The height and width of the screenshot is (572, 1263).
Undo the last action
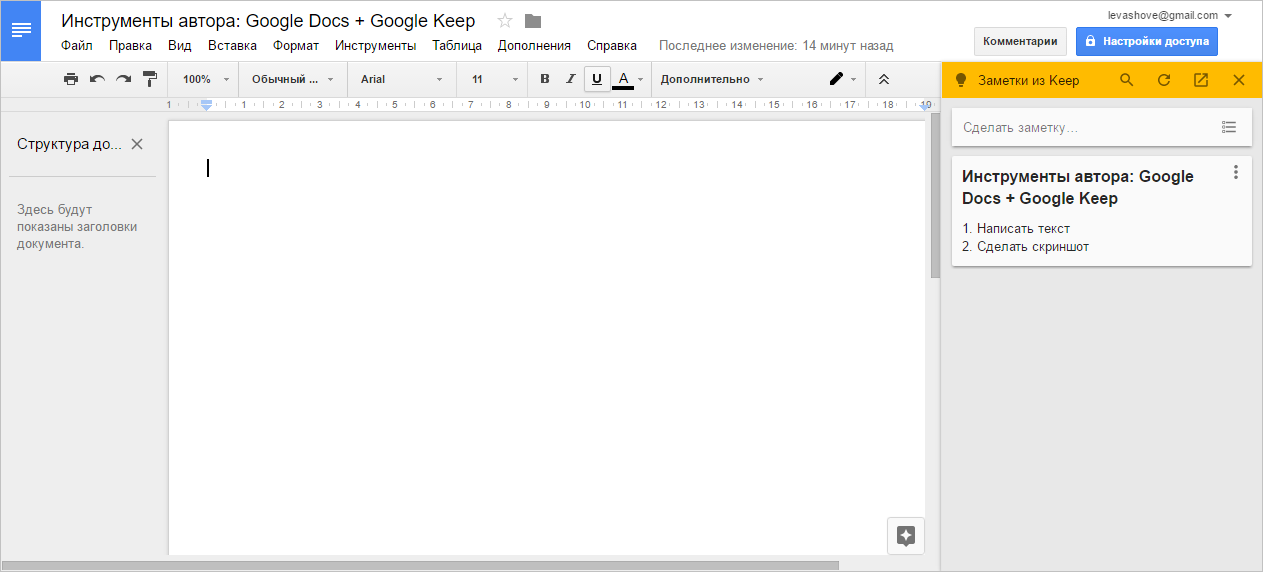click(97, 79)
